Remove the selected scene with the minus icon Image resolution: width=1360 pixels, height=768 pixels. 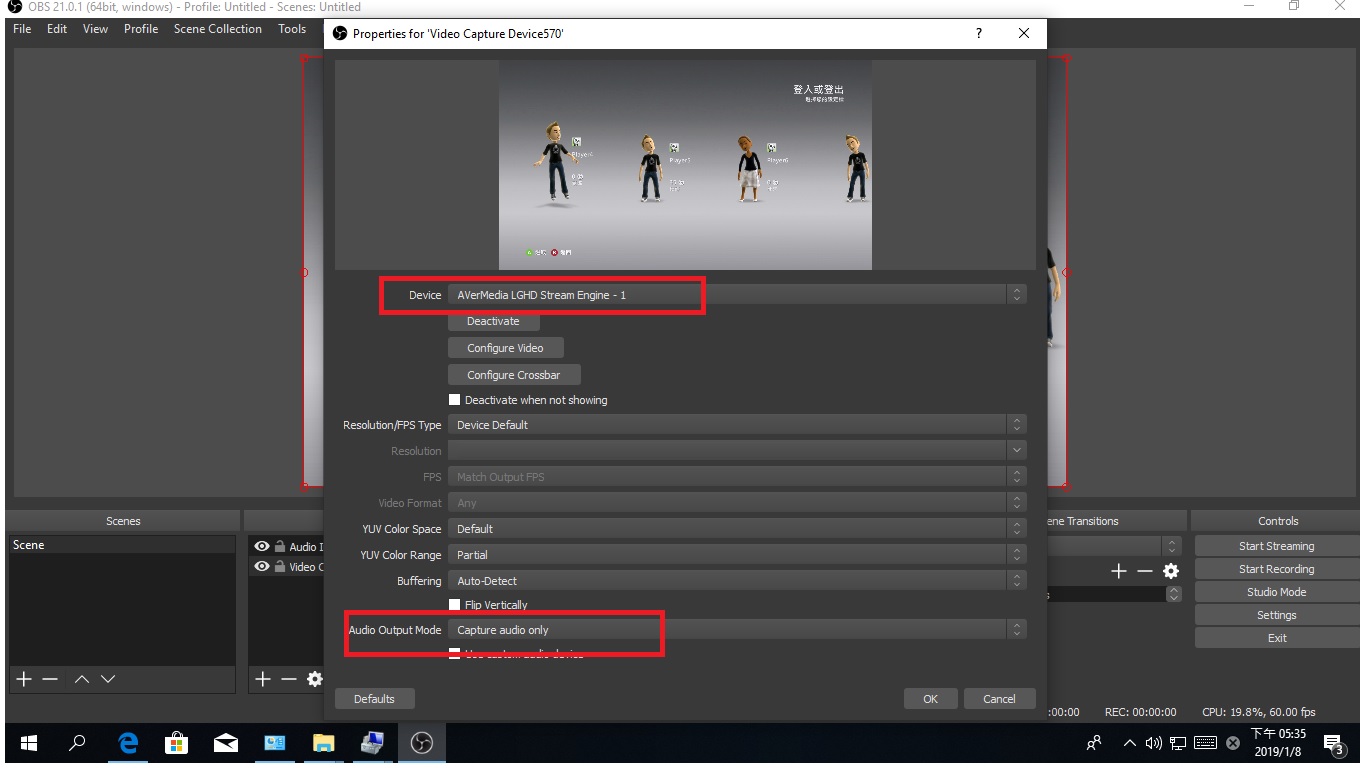point(50,679)
